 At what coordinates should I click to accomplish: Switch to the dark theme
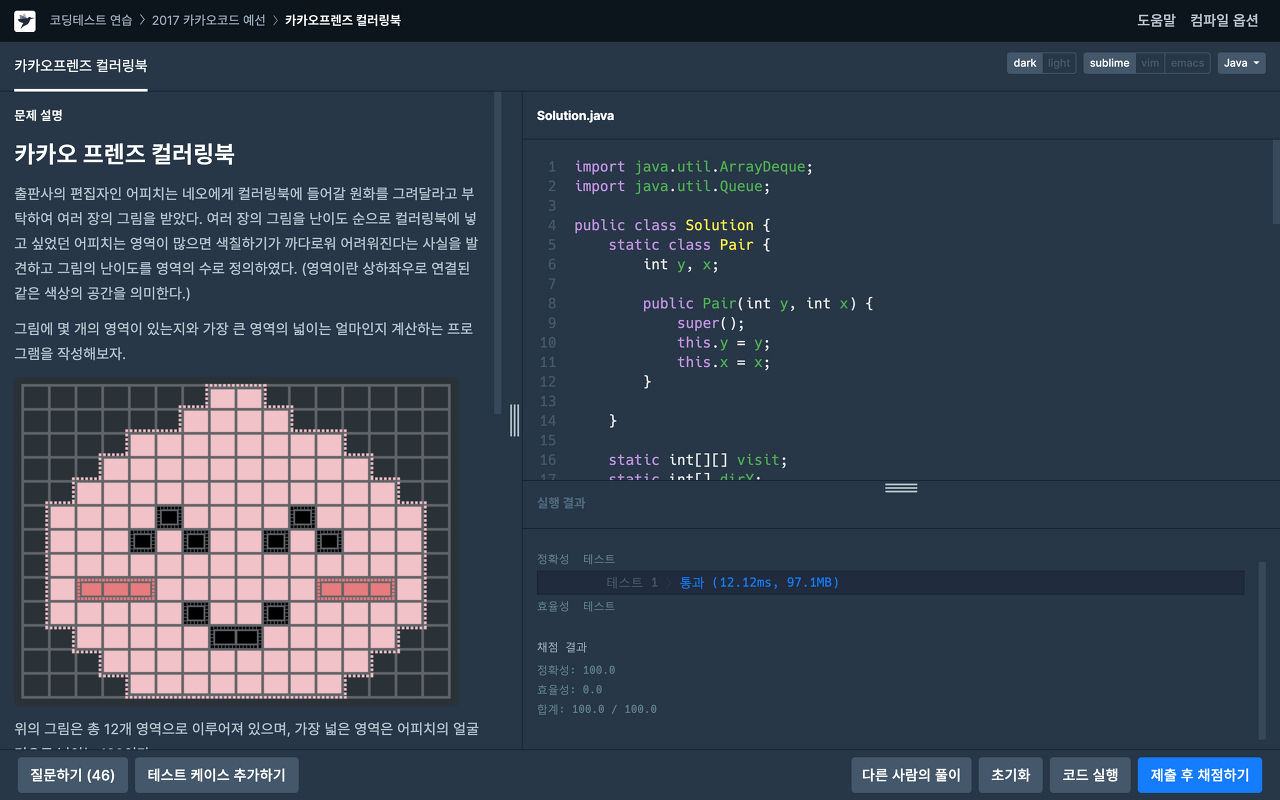(1025, 63)
